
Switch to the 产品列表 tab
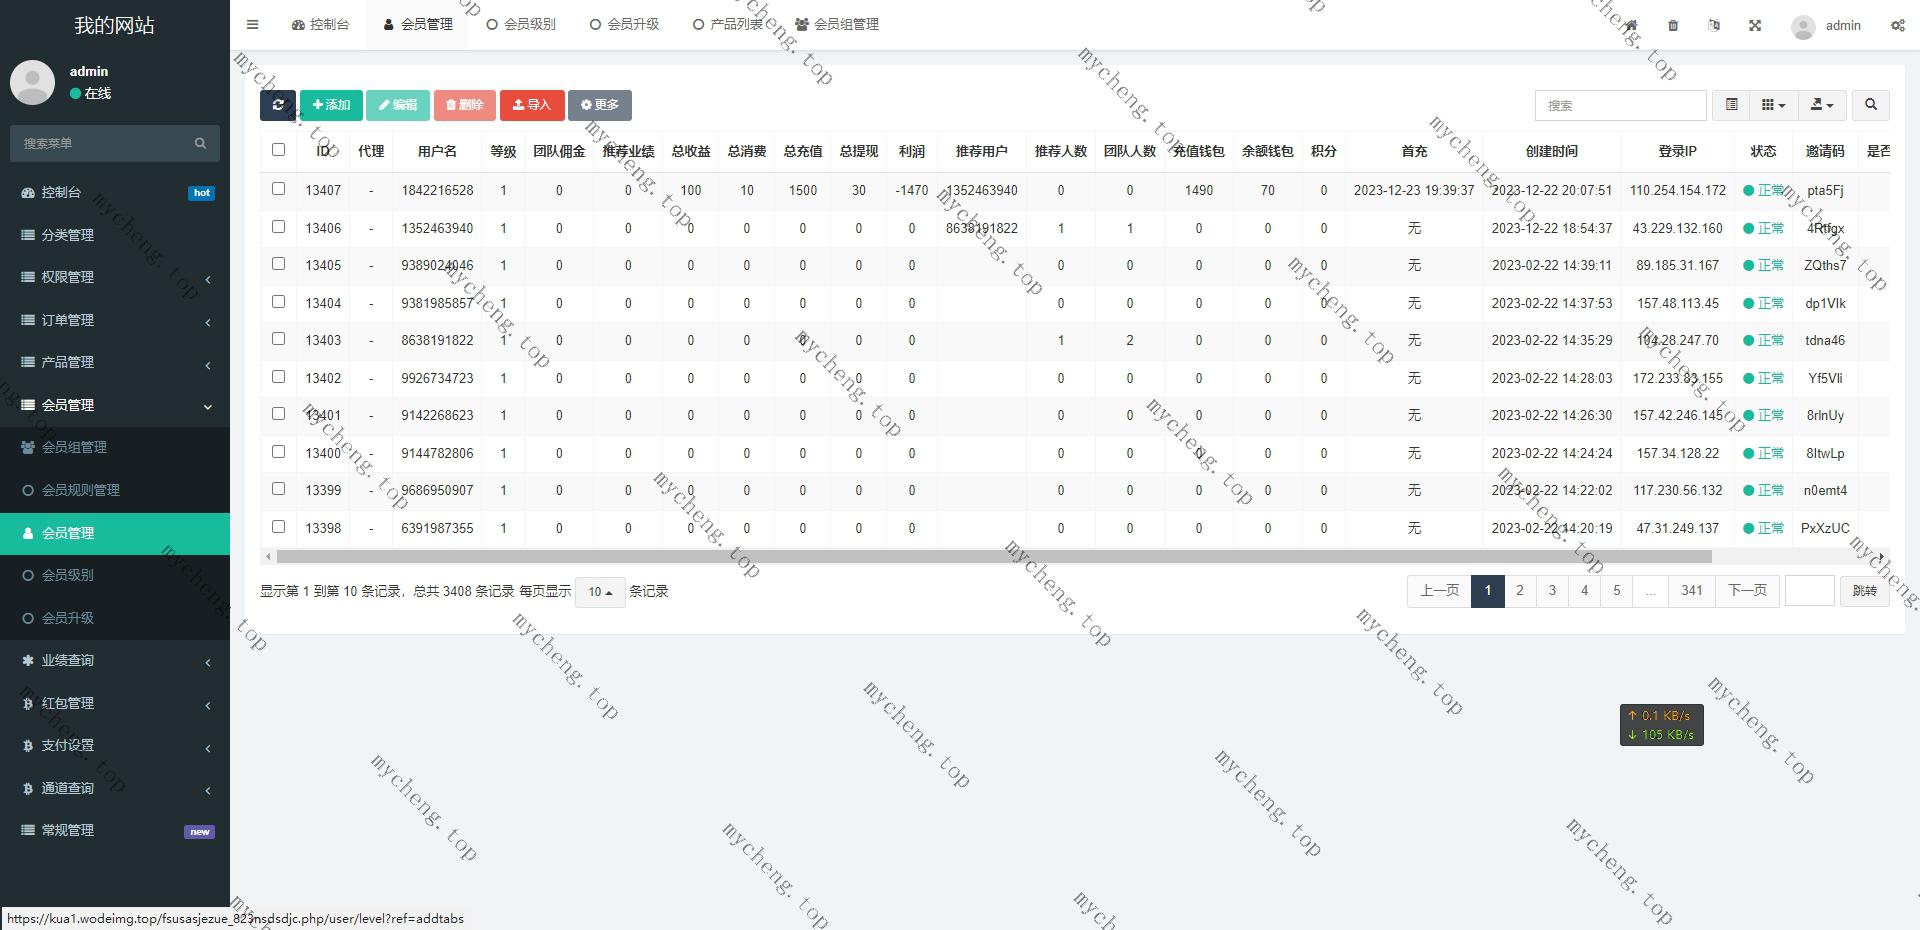[728, 25]
